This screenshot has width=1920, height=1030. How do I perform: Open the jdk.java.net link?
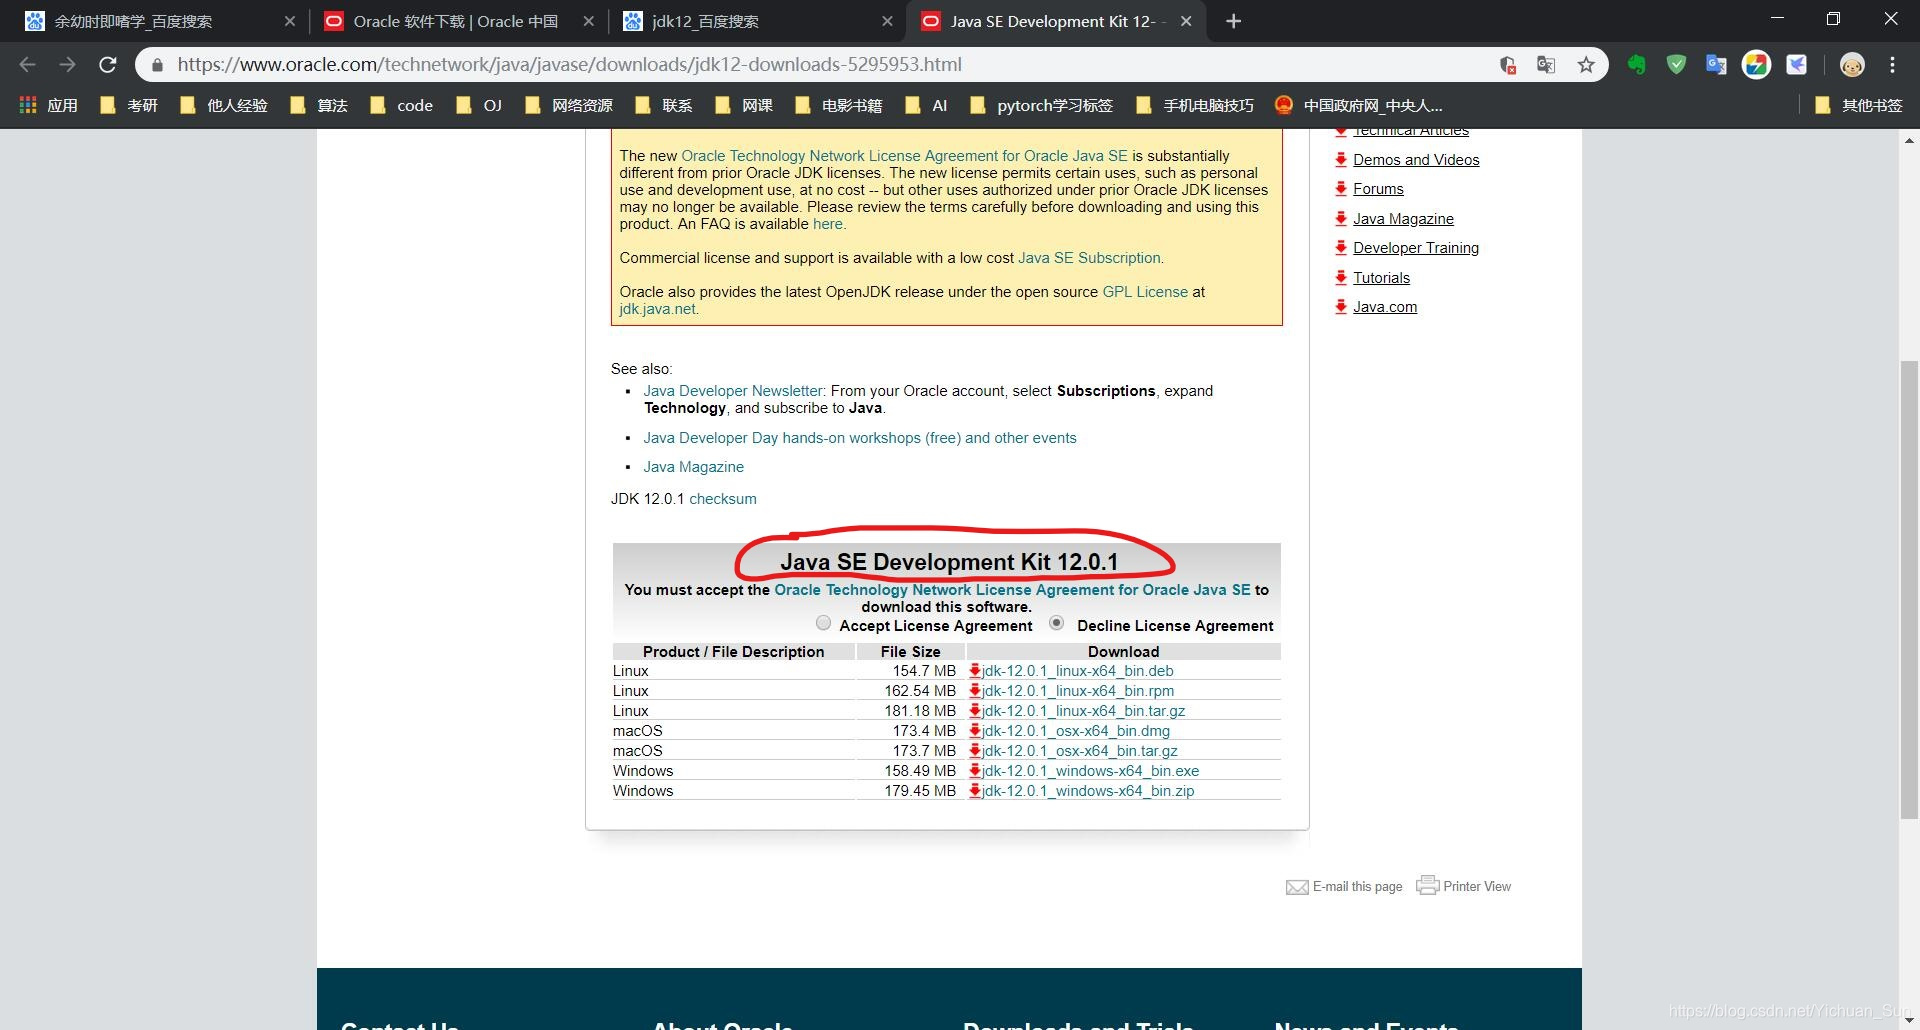point(657,309)
